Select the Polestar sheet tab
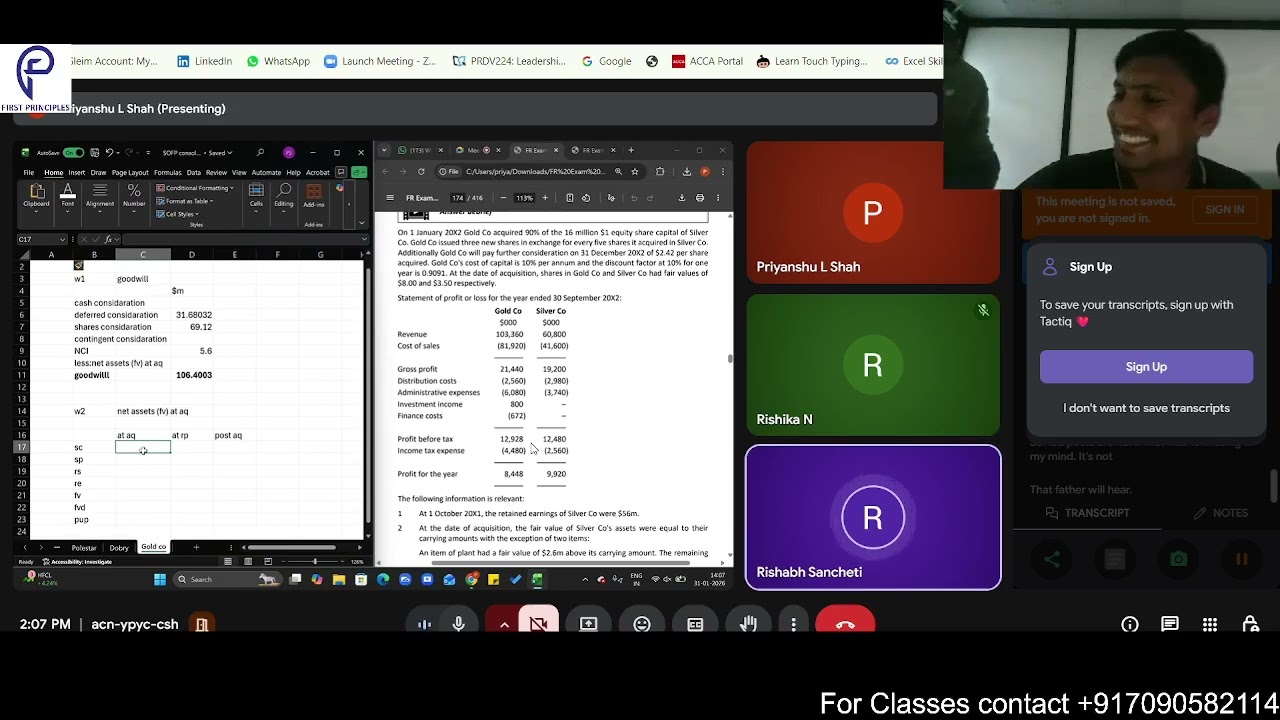Image resolution: width=1280 pixels, height=720 pixels. click(x=84, y=547)
